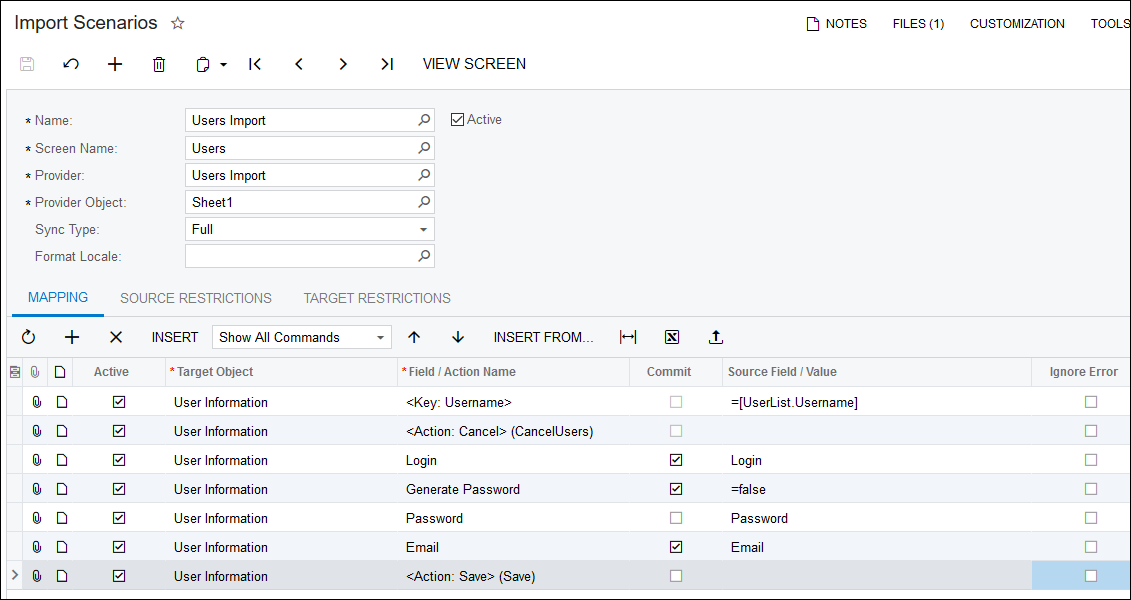This screenshot has height=600, width=1131.
Task: Refresh the mapping grid
Action: pyautogui.click(x=28, y=338)
